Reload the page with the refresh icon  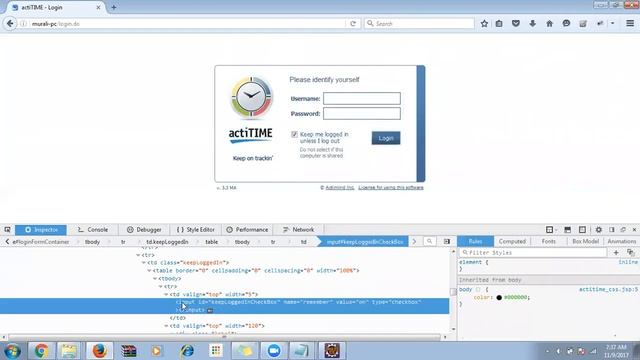(x=353, y=24)
